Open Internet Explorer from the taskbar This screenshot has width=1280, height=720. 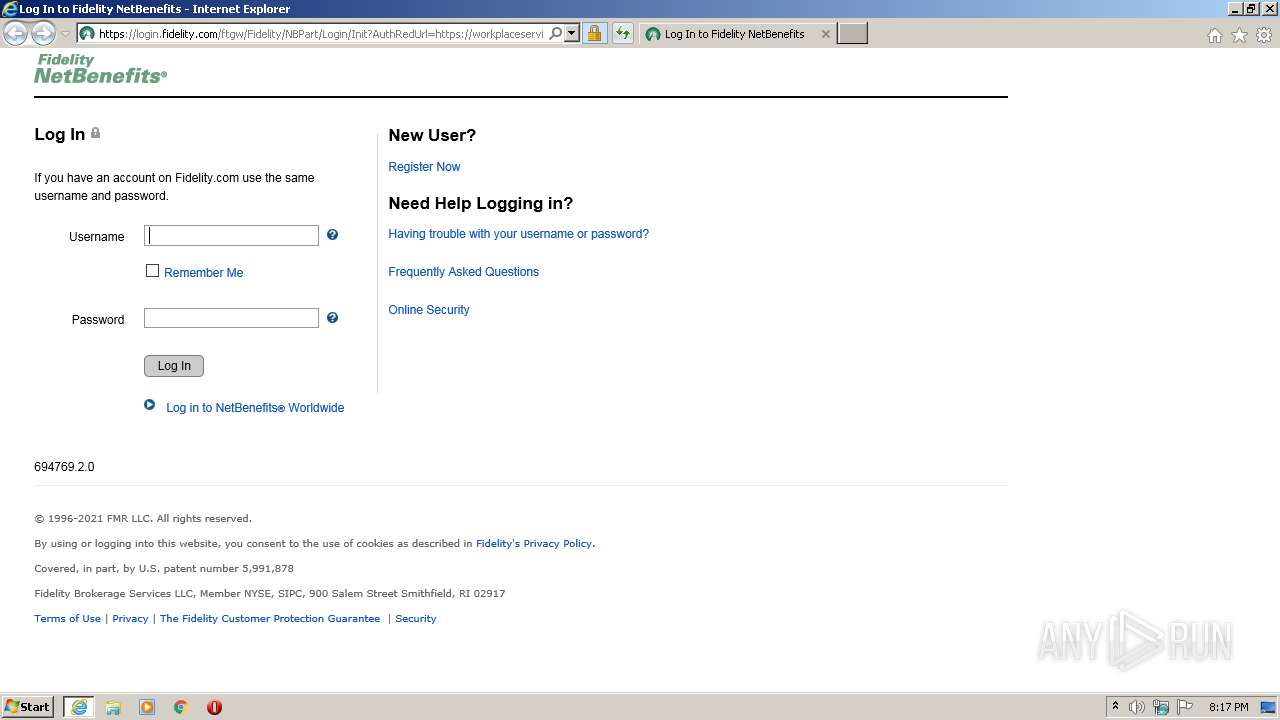pos(79,707)
